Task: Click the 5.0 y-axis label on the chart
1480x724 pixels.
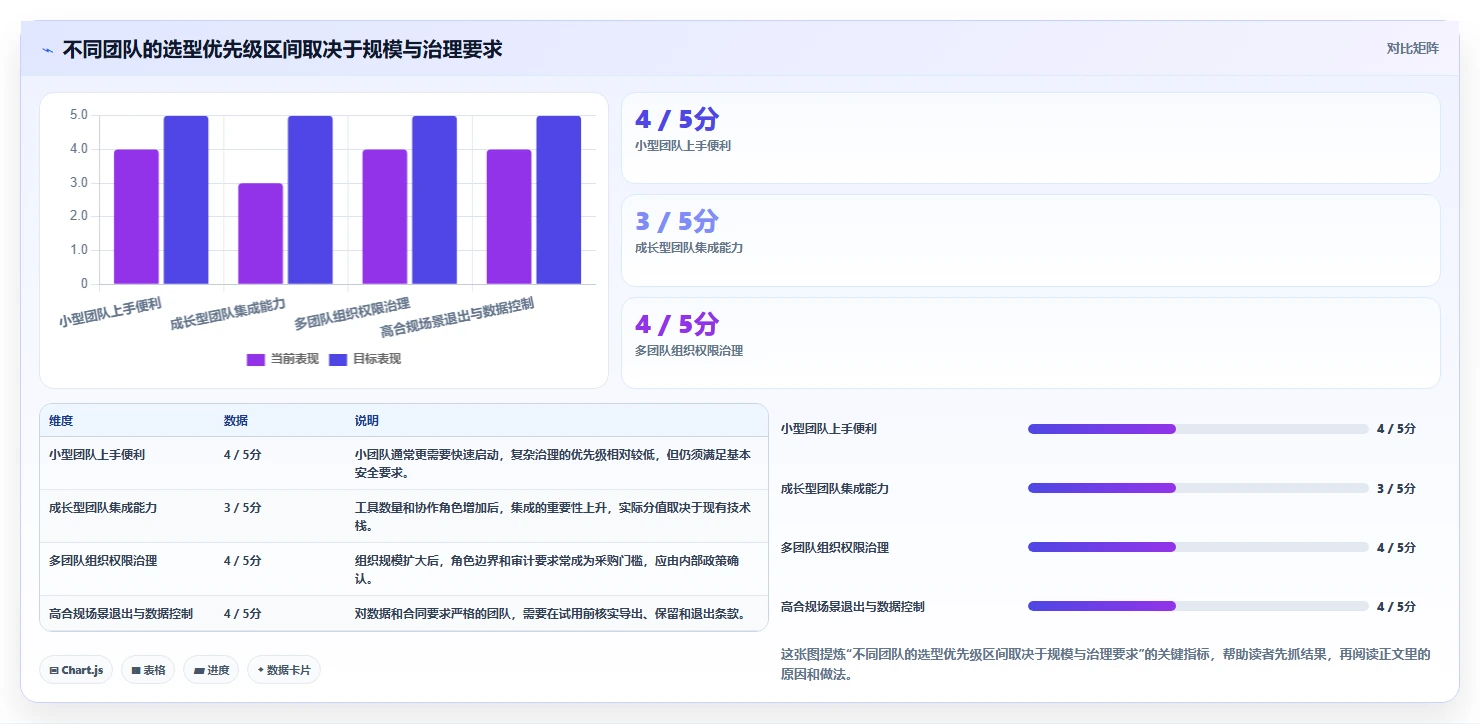Action: coord(79,115)
